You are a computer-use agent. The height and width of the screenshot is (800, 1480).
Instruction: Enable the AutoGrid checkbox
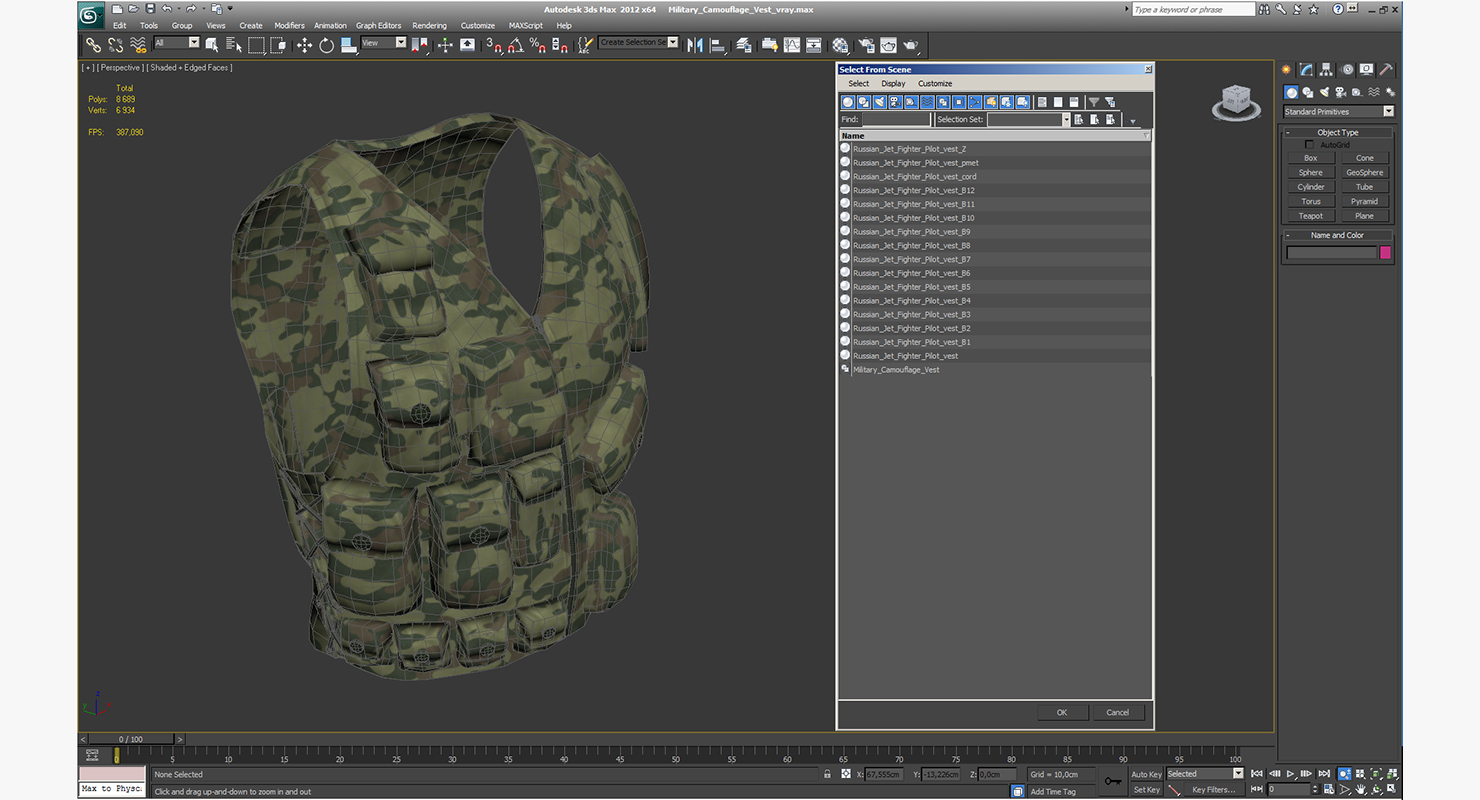[1310, 145]
